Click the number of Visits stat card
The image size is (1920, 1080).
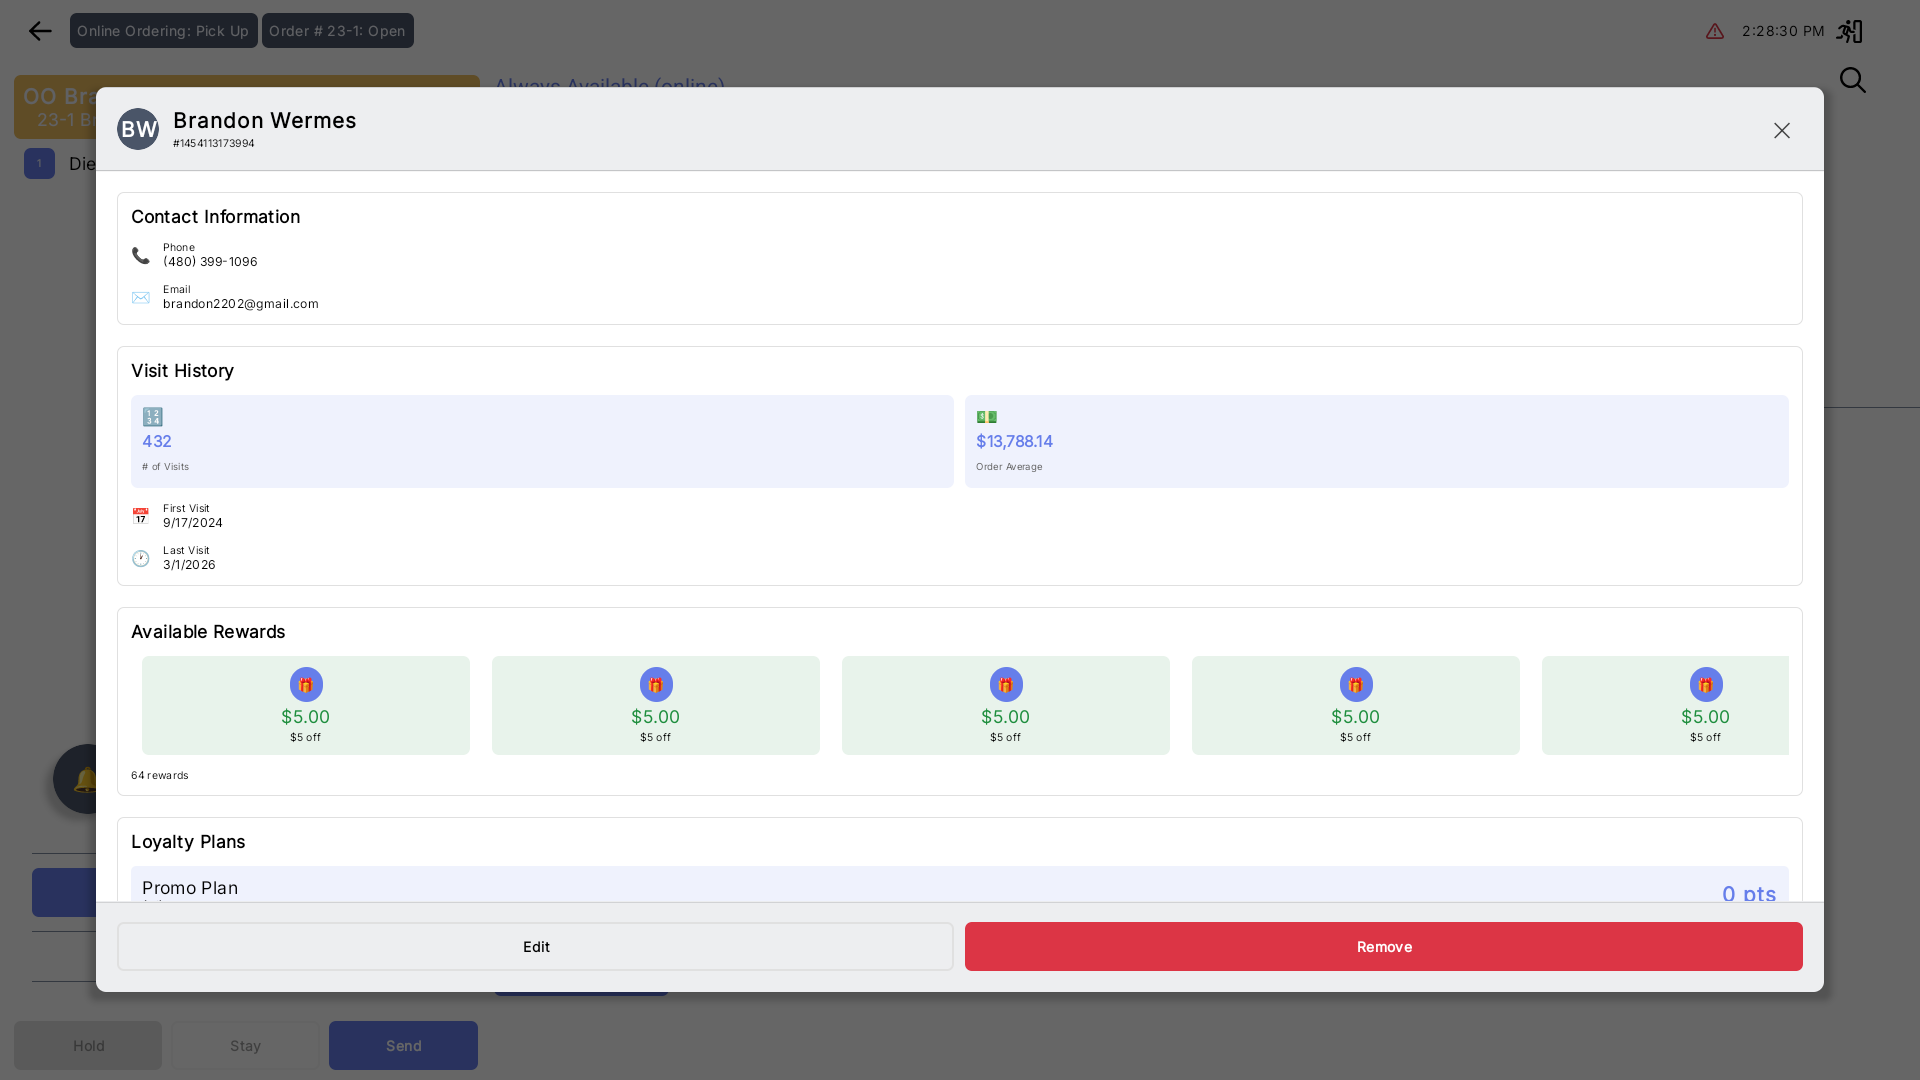click(541, 441)
